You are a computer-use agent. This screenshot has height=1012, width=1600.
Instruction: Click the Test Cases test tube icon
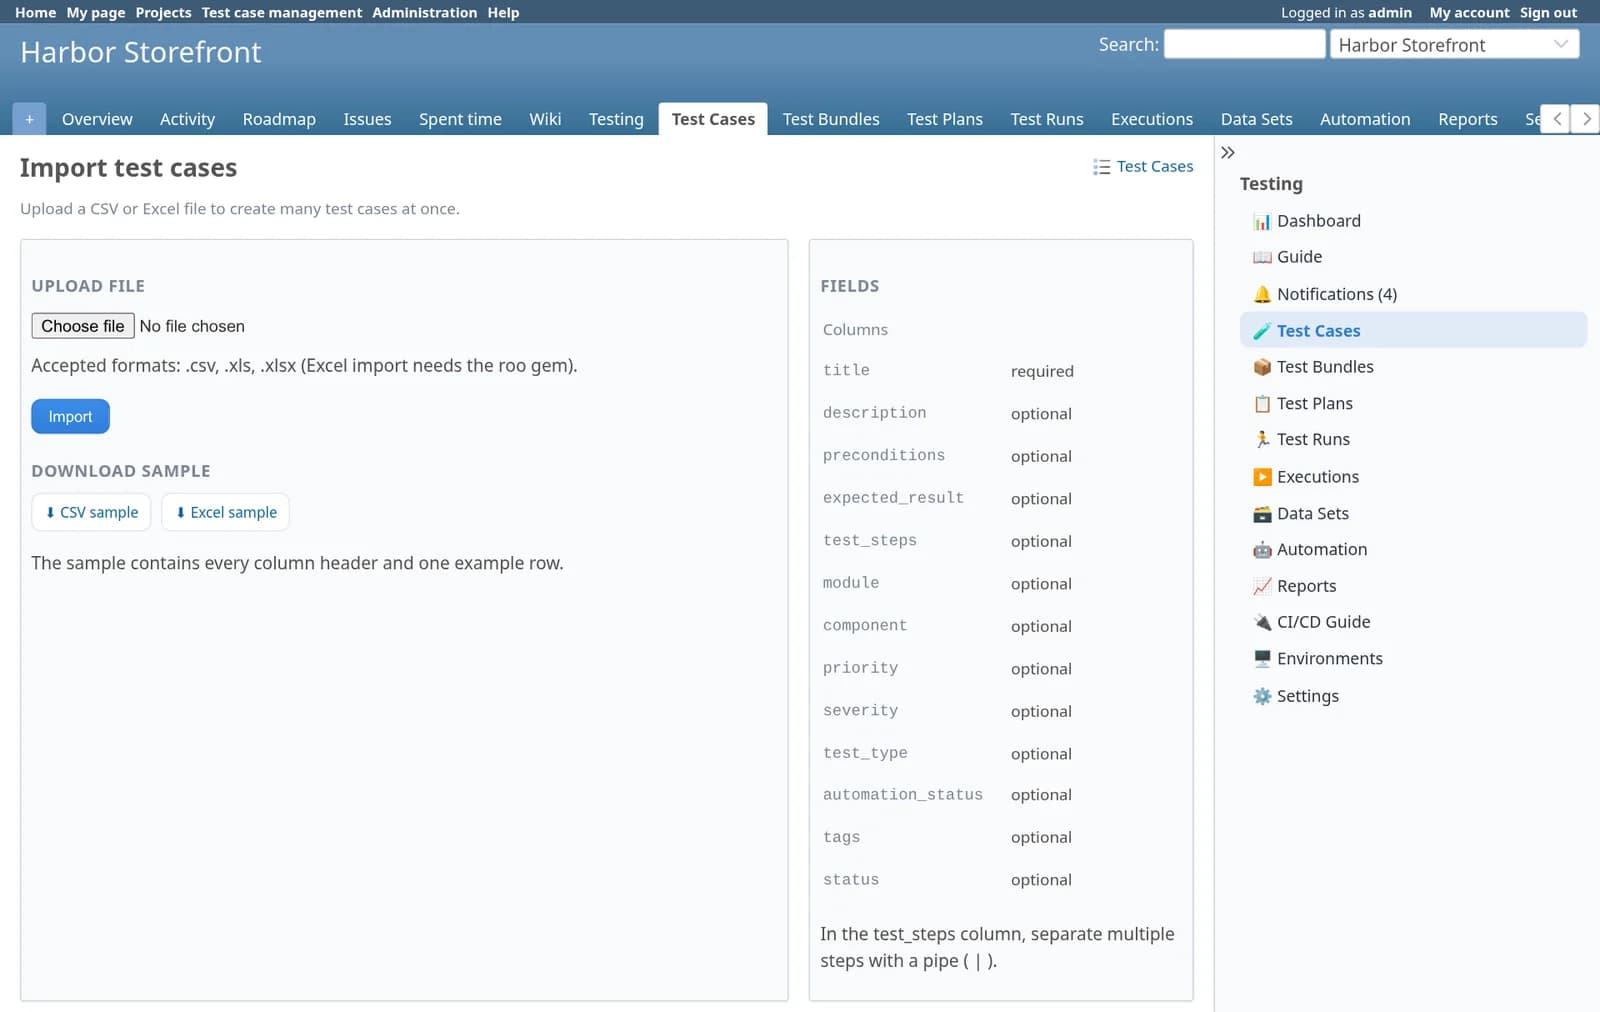click(1262, 331)
